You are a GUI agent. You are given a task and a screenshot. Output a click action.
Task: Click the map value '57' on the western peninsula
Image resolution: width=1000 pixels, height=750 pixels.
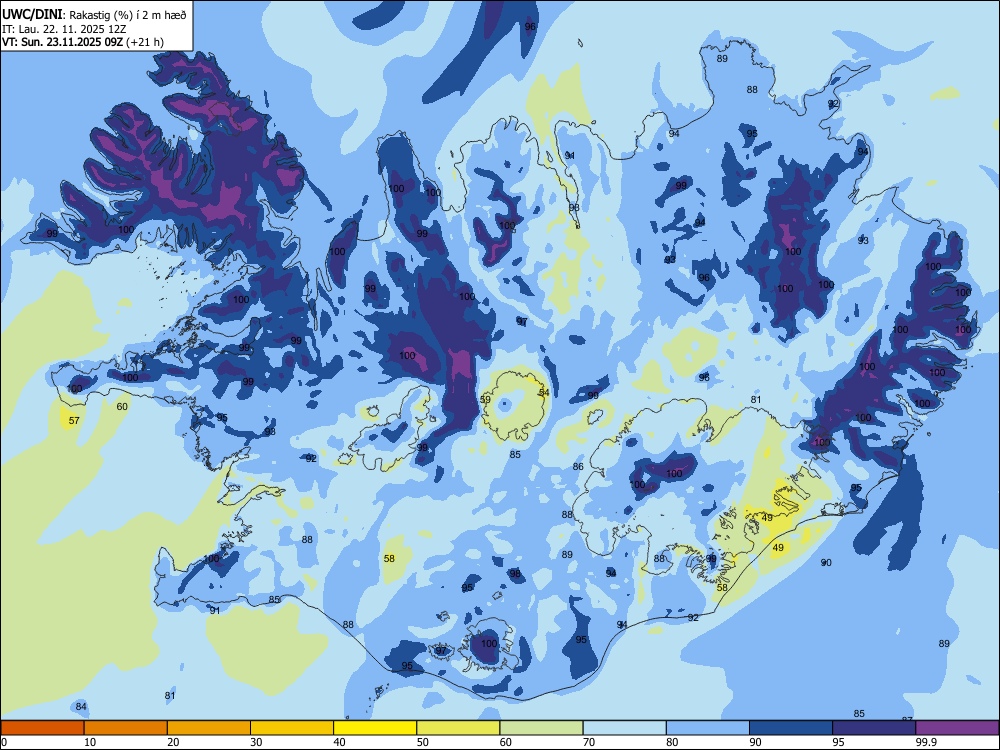pyautogui.click(x=74, y=420)
